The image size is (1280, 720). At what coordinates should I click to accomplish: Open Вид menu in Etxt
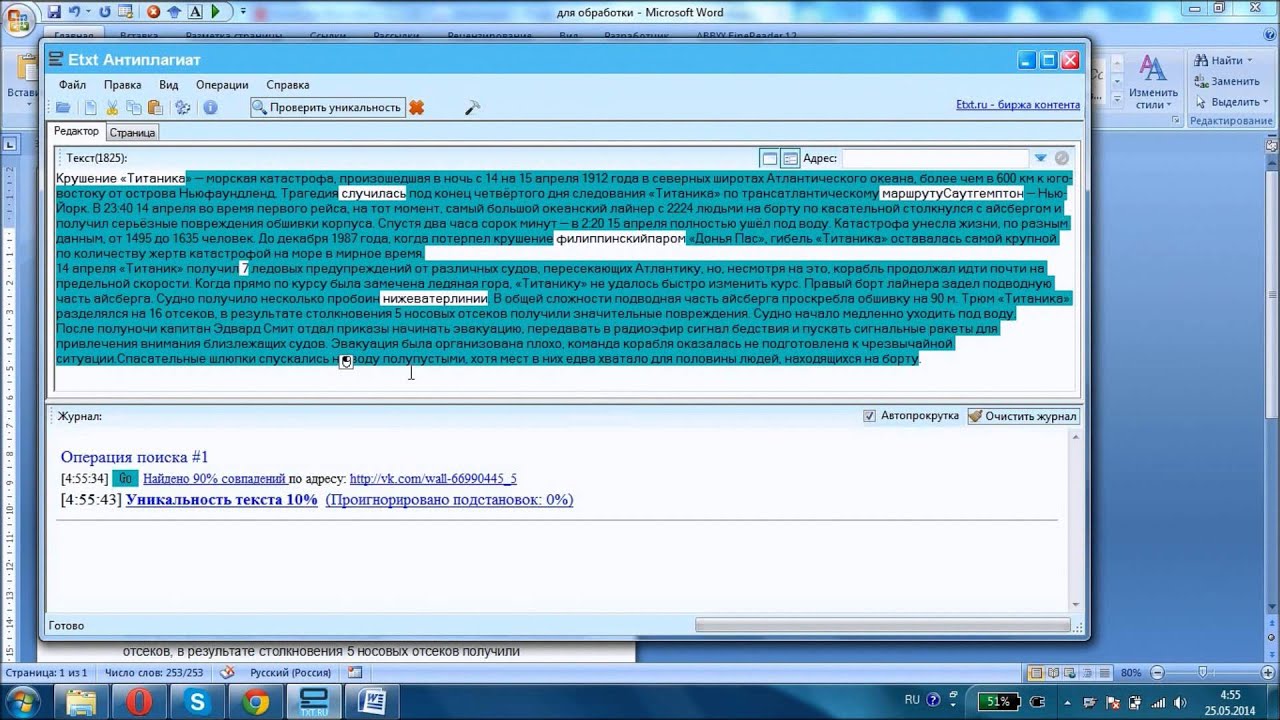(x=169, y=85)
